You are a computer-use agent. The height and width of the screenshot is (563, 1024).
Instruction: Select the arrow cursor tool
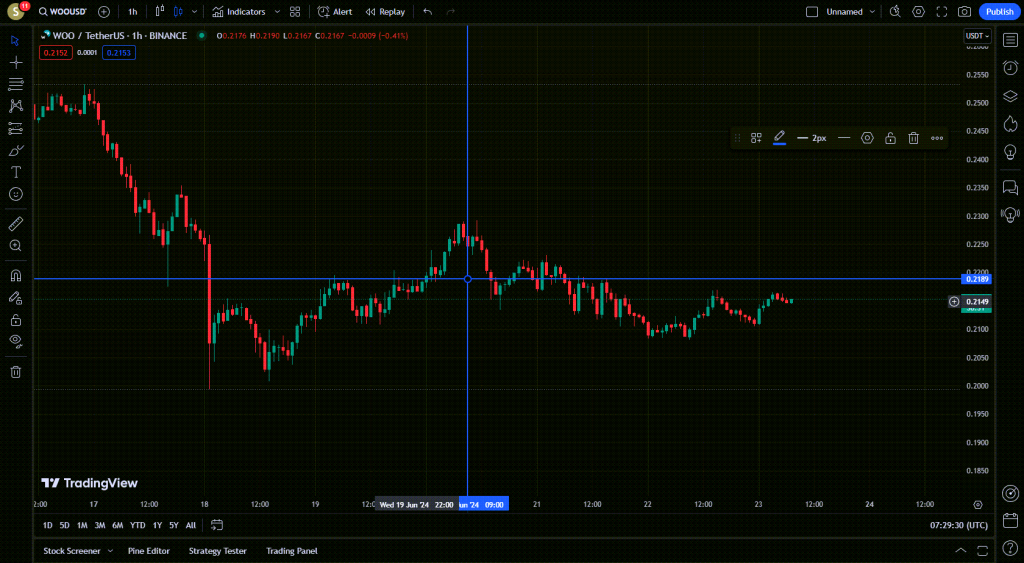[16, 40]
